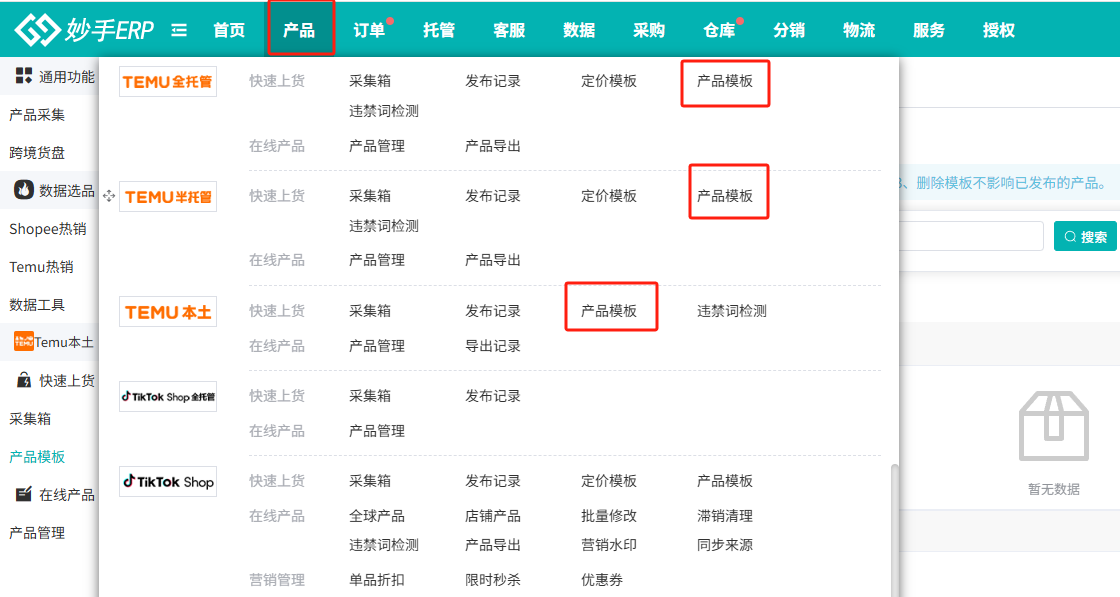Open 产品管理 under TEMU全托管
Screen dimensions: 1120x597
pos(377,146)
